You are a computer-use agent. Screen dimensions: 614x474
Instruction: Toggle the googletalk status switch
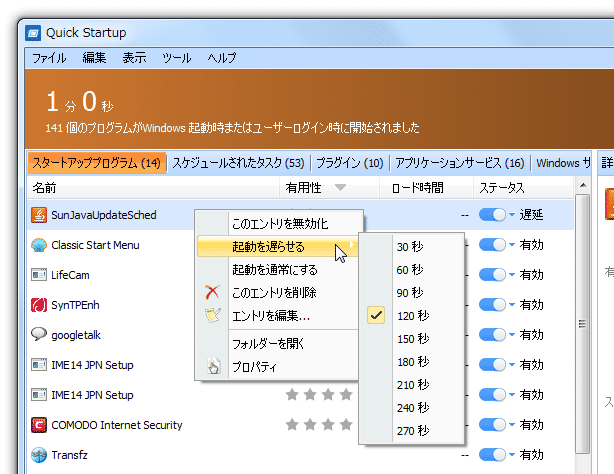492,335
